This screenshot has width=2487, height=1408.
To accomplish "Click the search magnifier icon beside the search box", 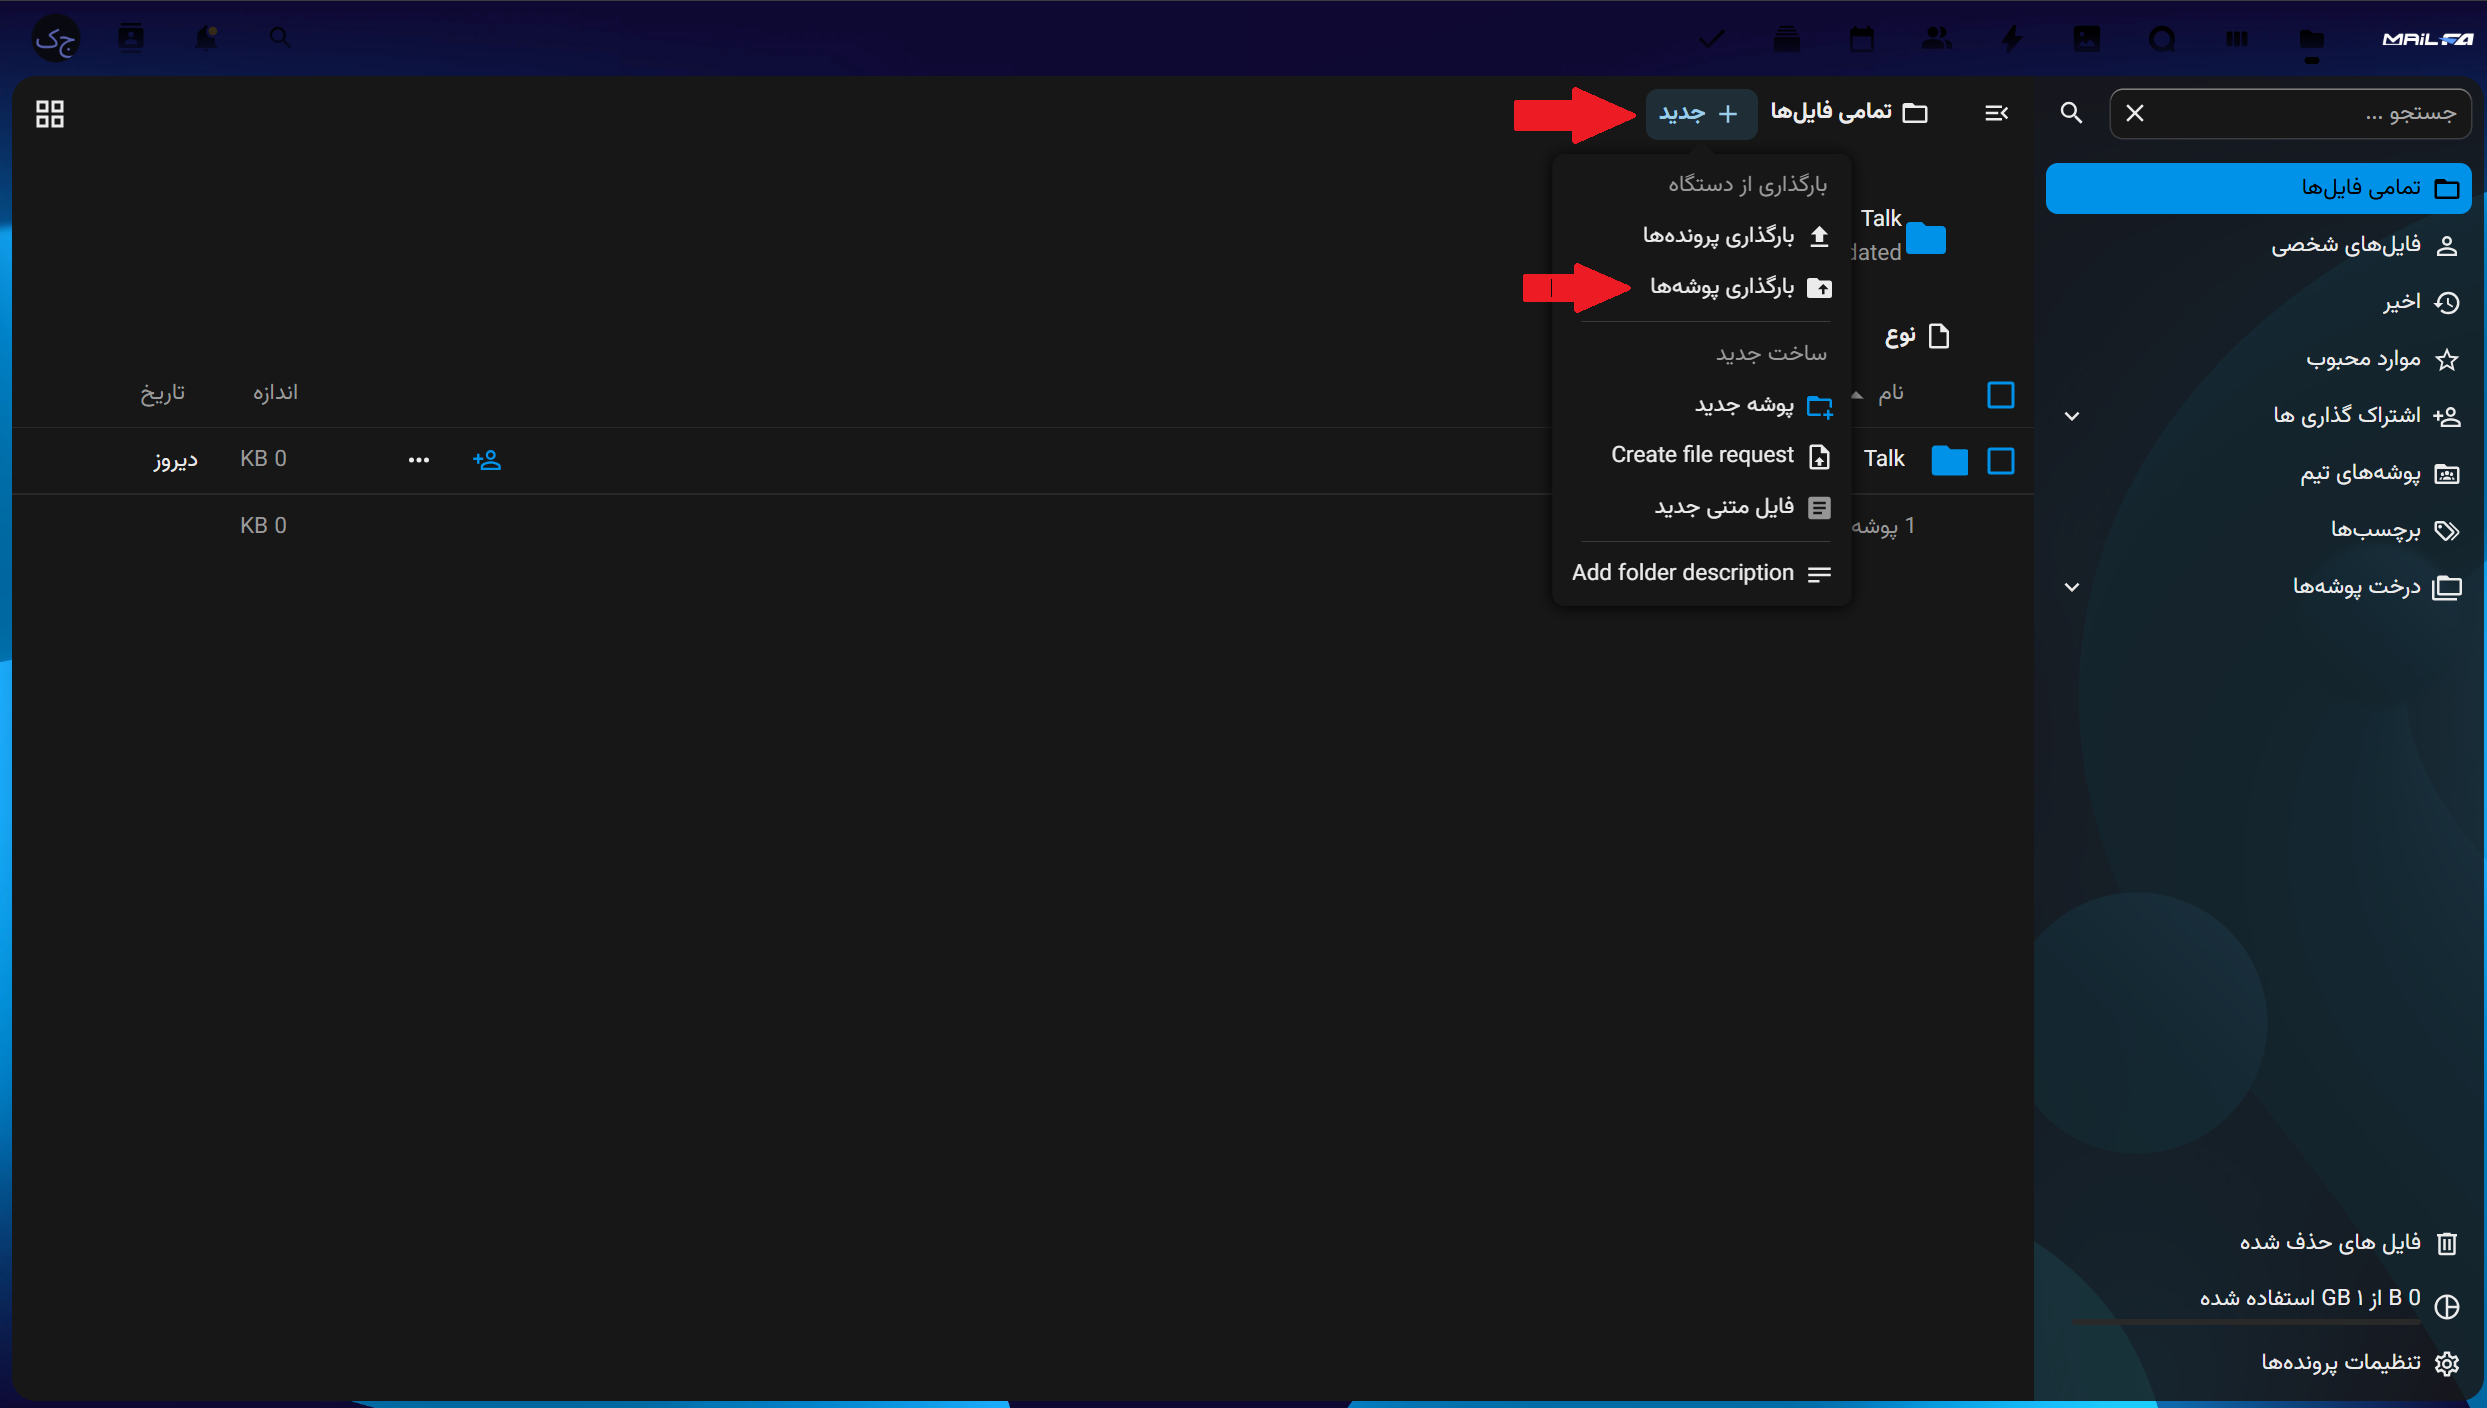I will pyautogui.click(x=2071, y=113).
